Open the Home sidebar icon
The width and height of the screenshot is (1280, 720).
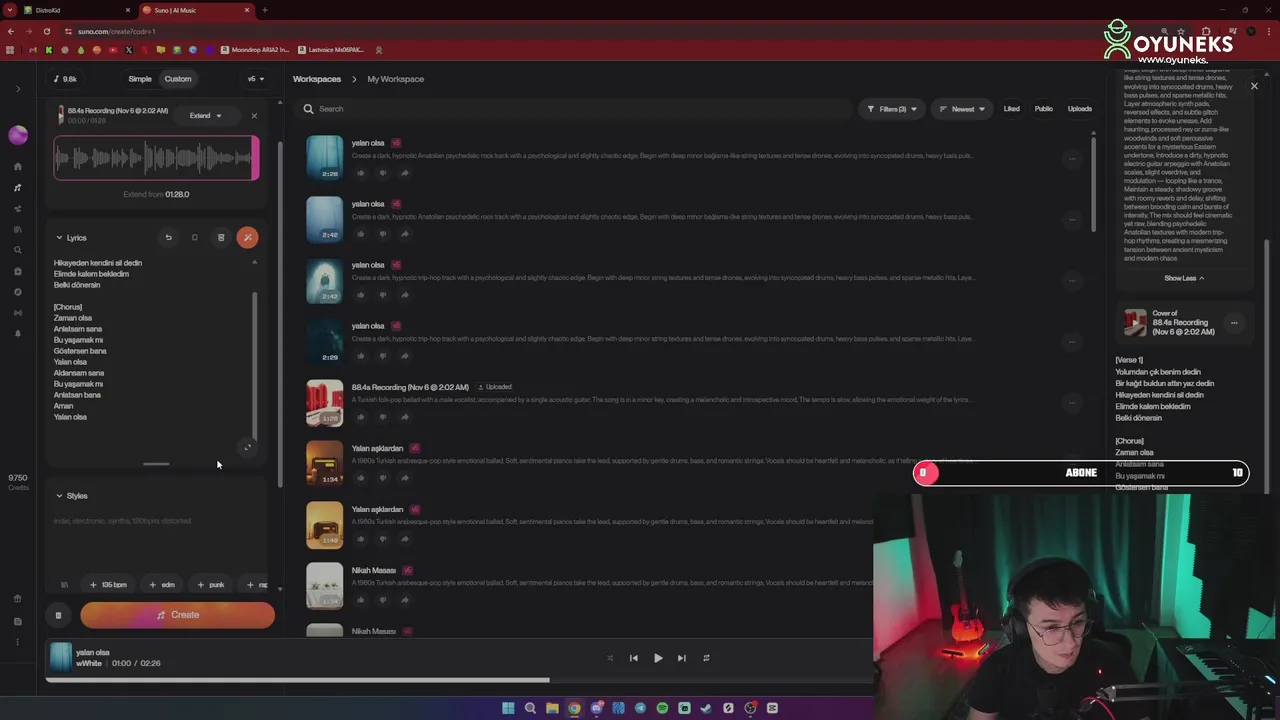tap(18, 166)
